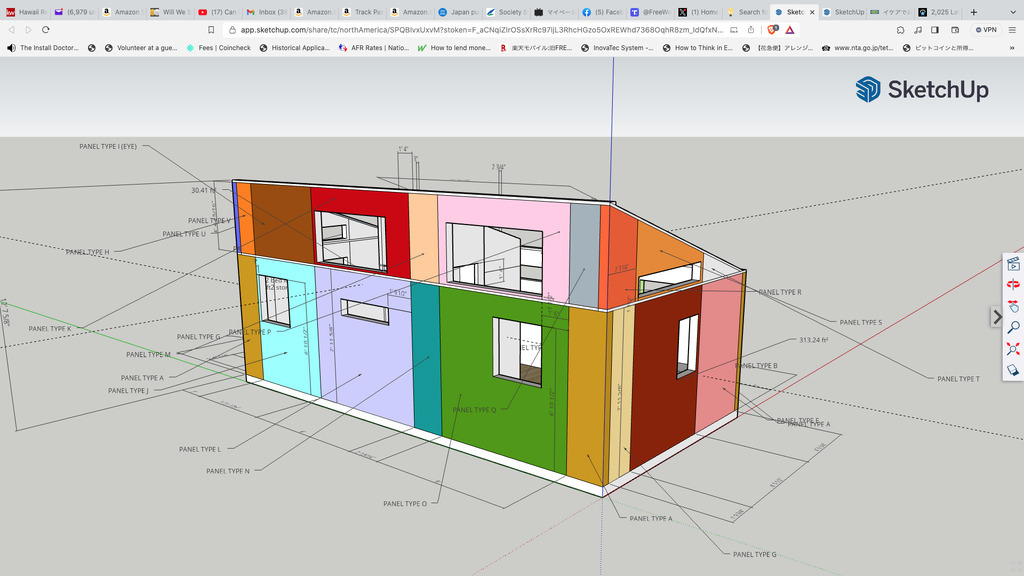Open the Fees | Coincheck bookmark
Image resolution: width=1024 pixels, height=576 pixels.
point(217,48)
